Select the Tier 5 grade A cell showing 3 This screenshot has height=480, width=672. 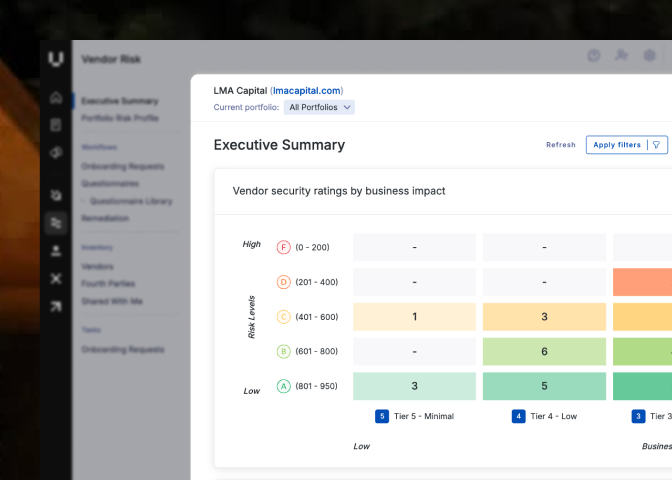tap(414, 386)
